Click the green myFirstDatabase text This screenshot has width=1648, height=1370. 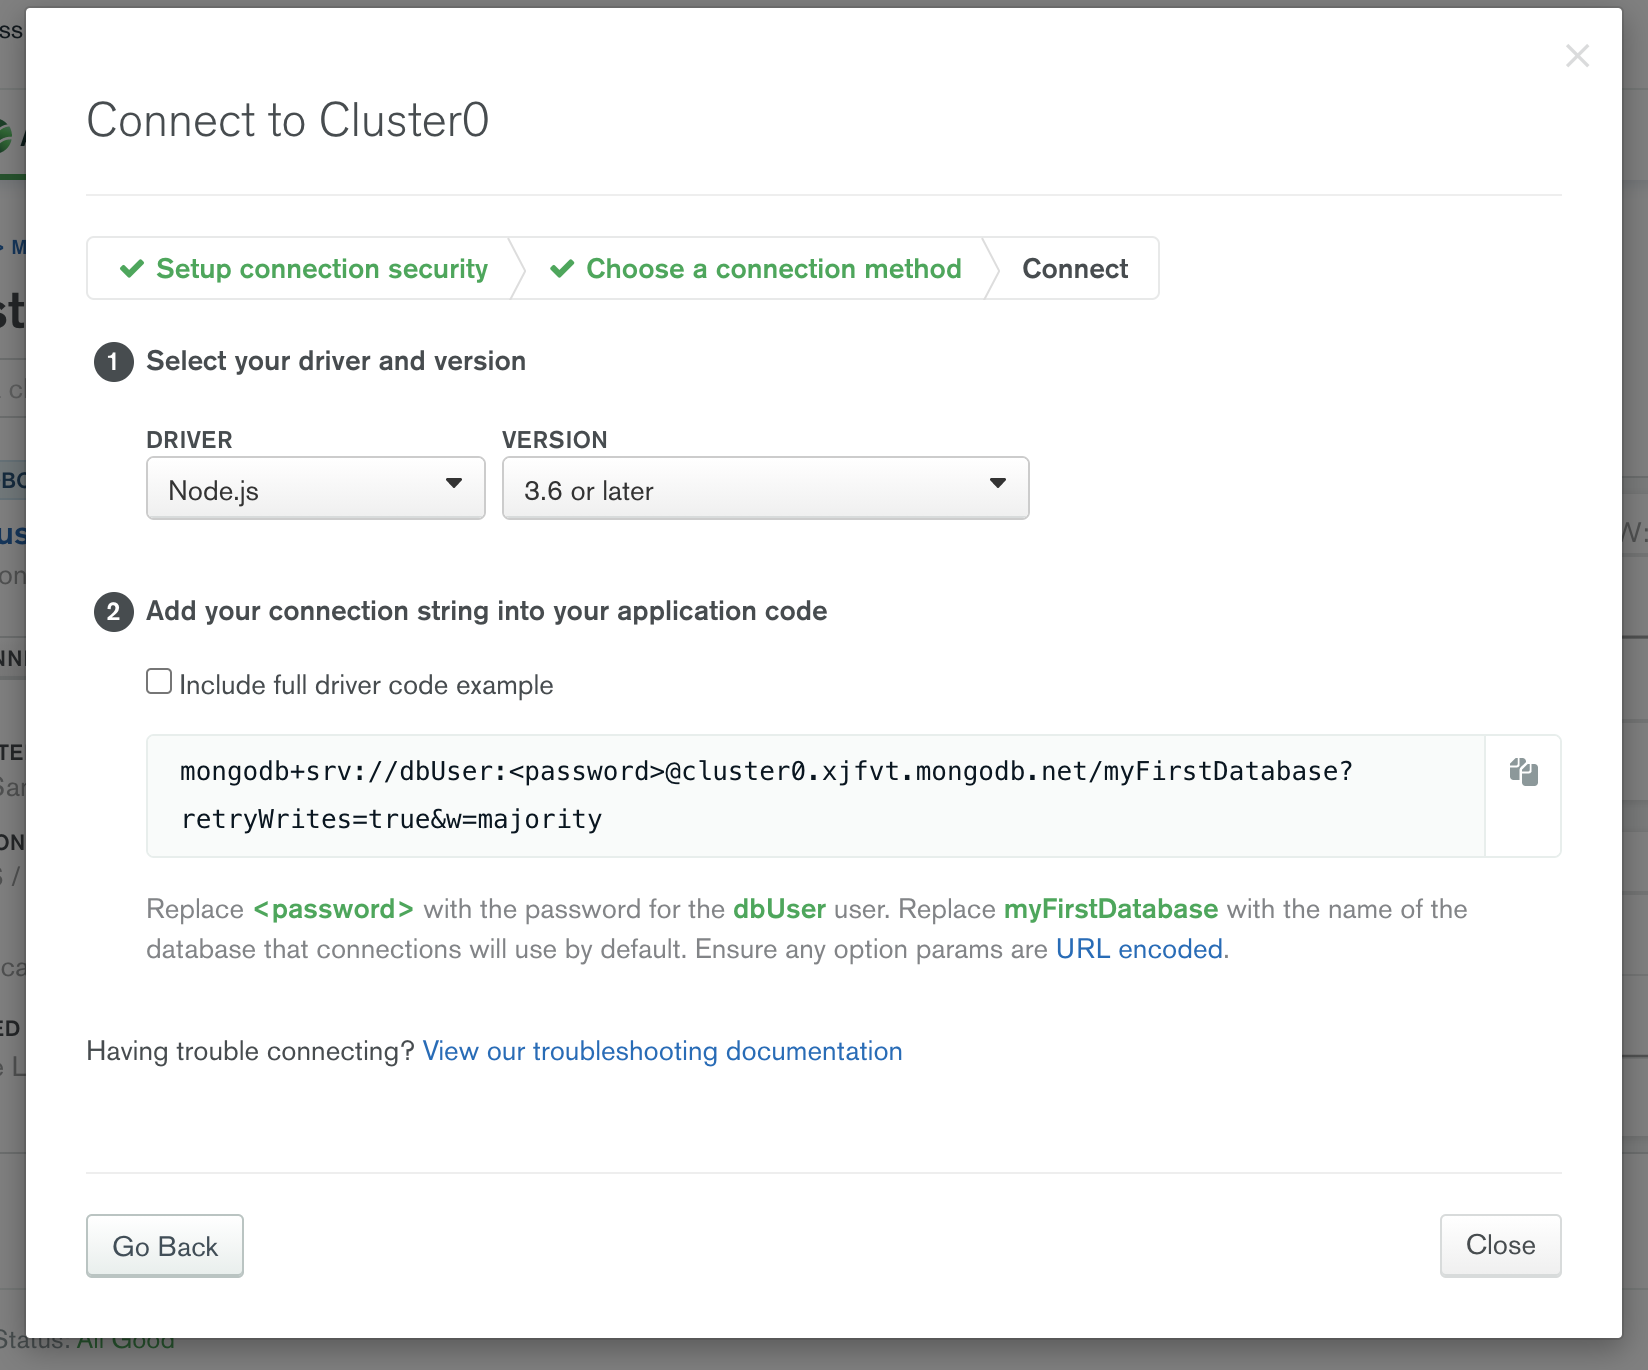pyautogui.click(x=1111, y=909)
